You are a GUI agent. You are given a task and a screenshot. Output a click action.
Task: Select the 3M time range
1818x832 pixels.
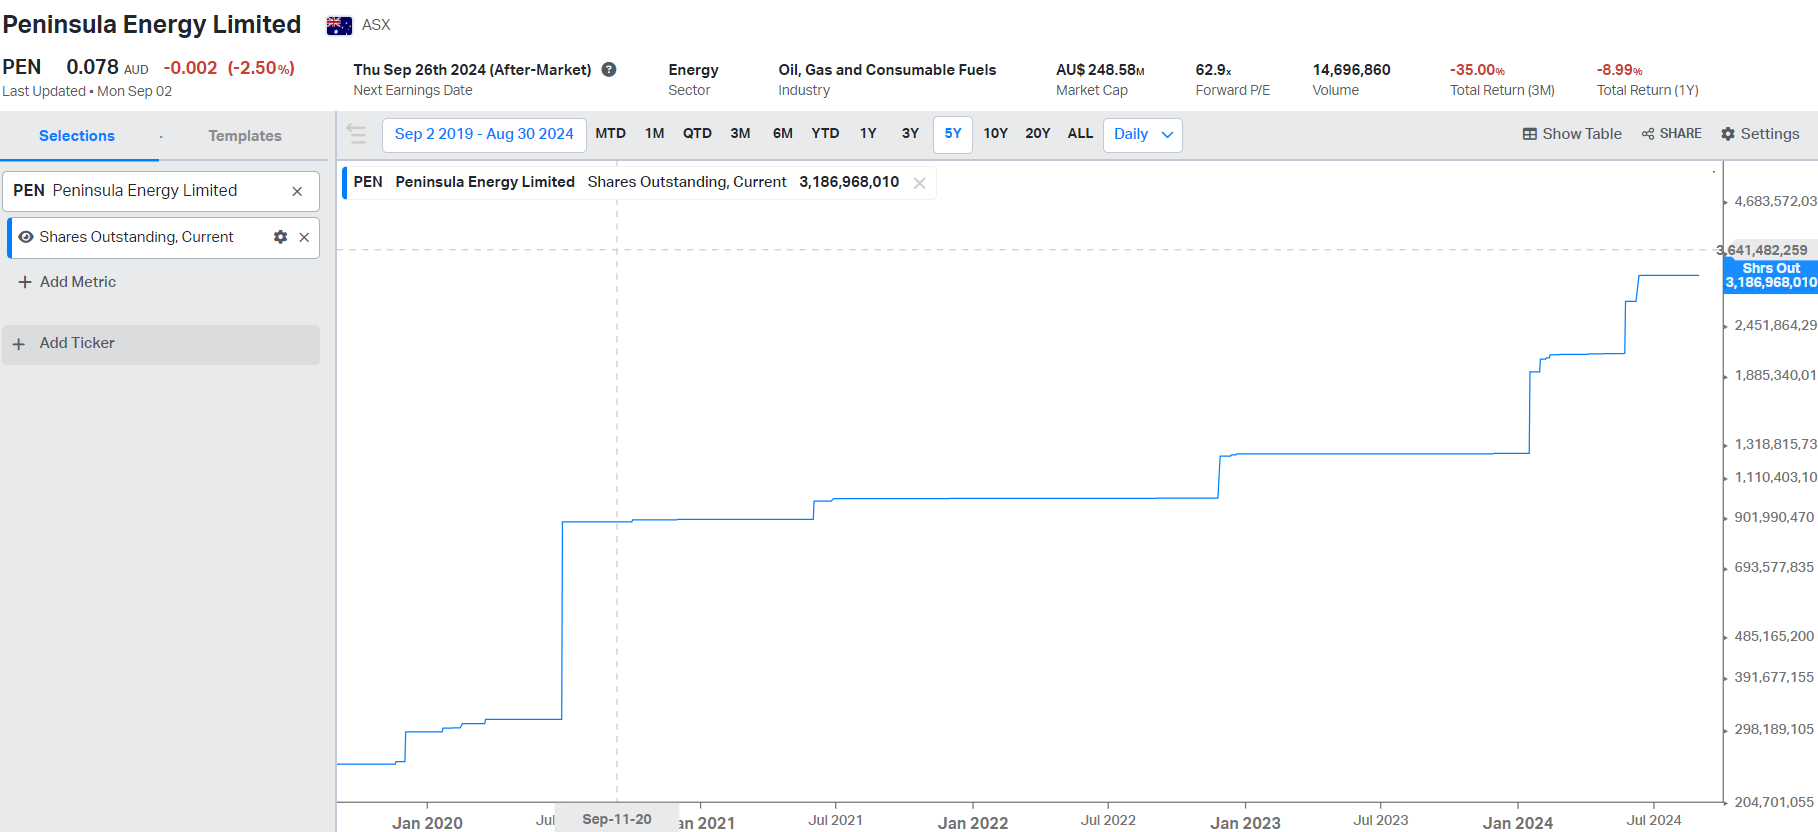(x=740, y=134)
